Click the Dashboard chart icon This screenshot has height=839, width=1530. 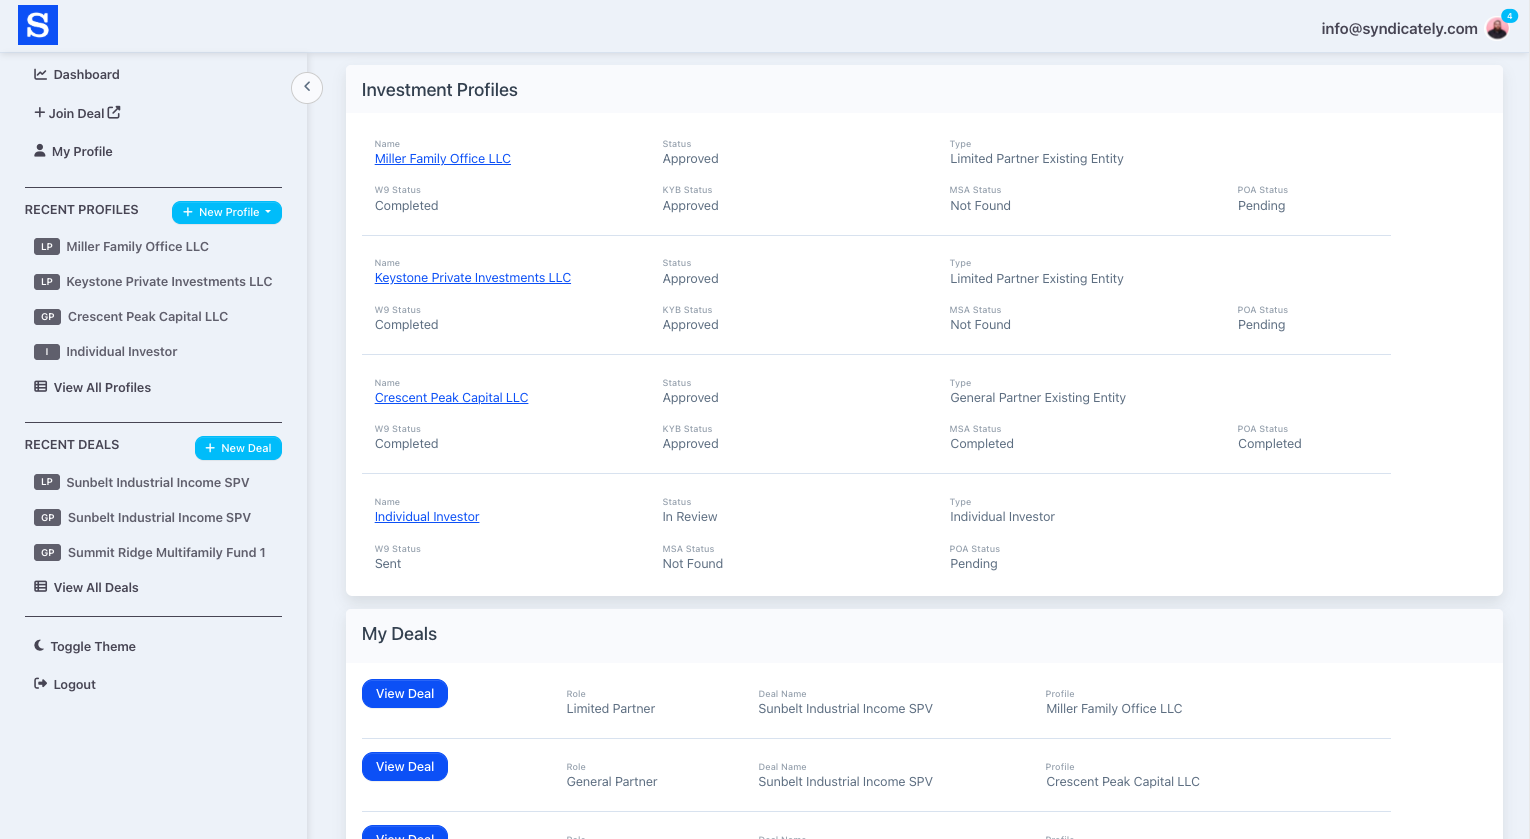[41, 74]
